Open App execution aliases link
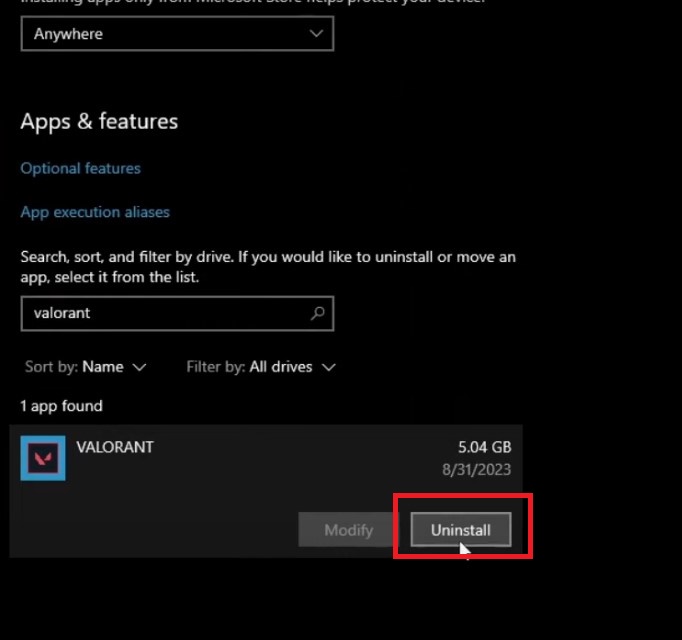 (x=95, y=212)
